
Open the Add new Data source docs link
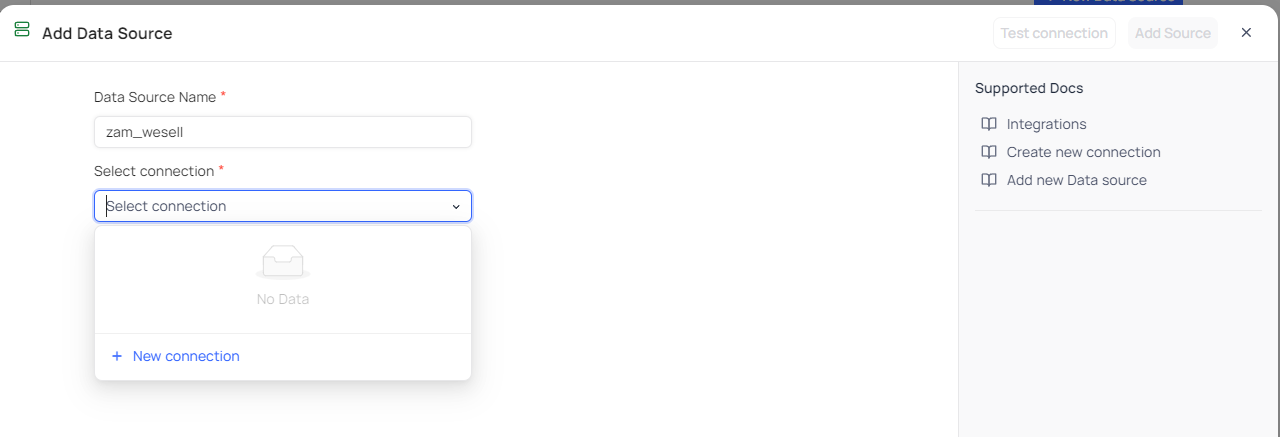(1076, 180)
